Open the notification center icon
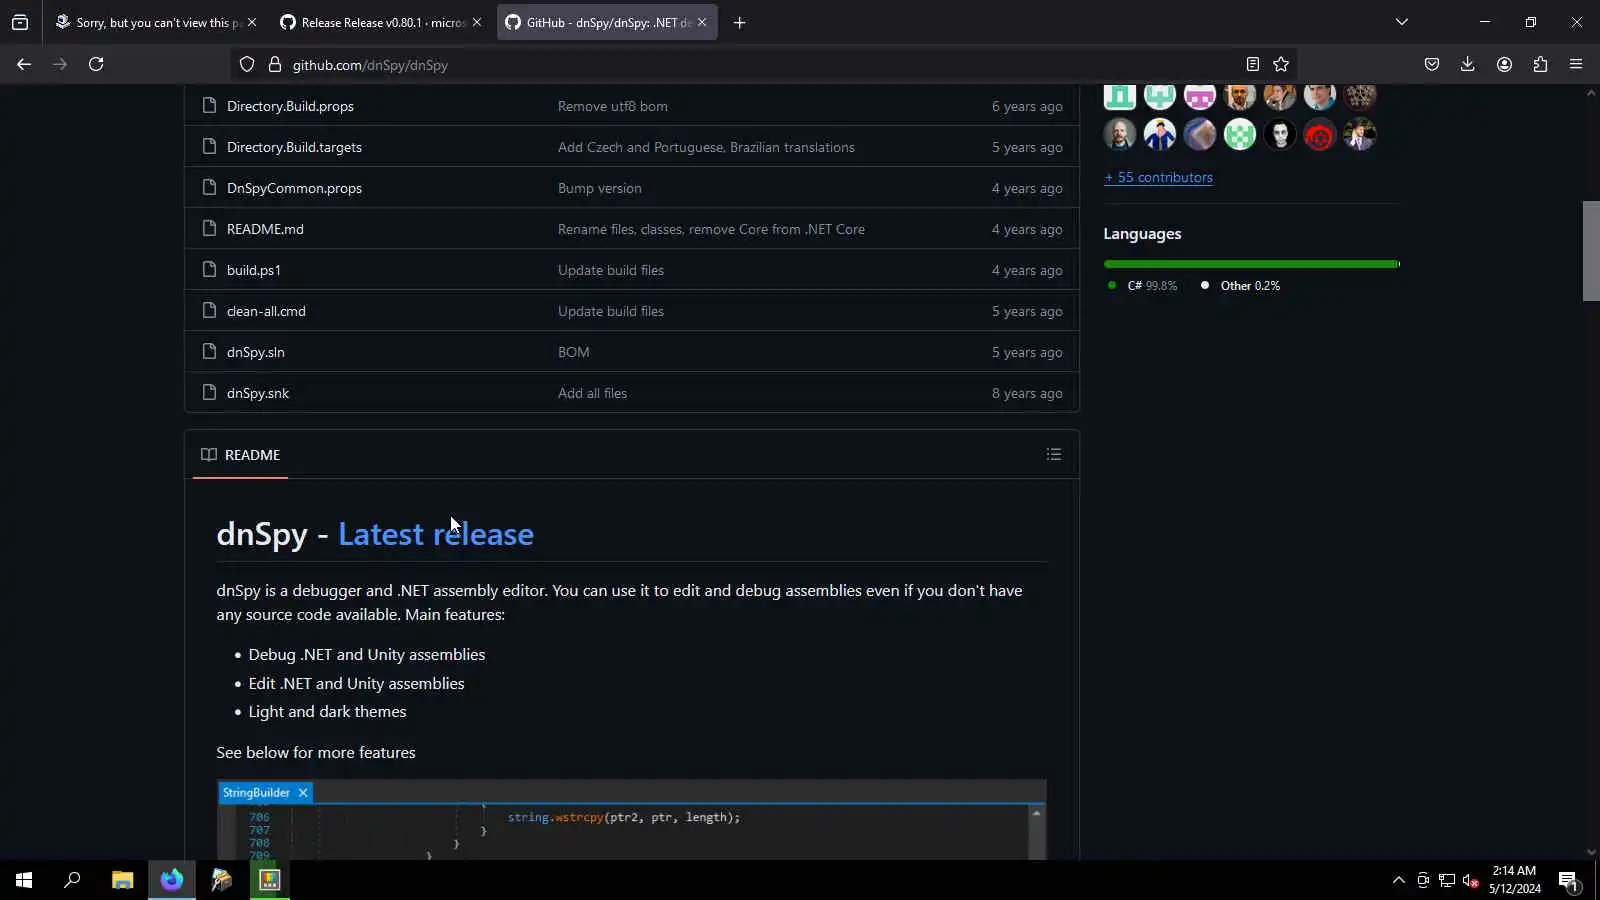This screenshot has height=900, width=1600. tap(1568, 880)
